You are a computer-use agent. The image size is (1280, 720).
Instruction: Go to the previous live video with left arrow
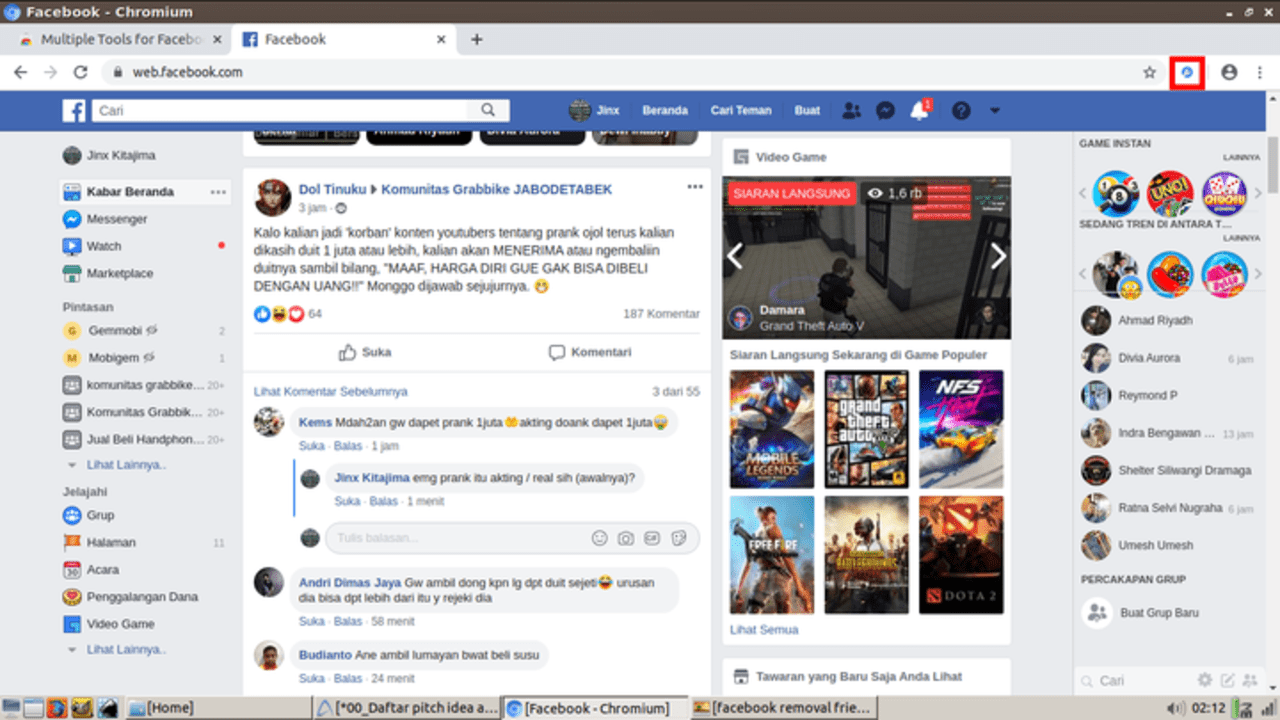[735, 257]
